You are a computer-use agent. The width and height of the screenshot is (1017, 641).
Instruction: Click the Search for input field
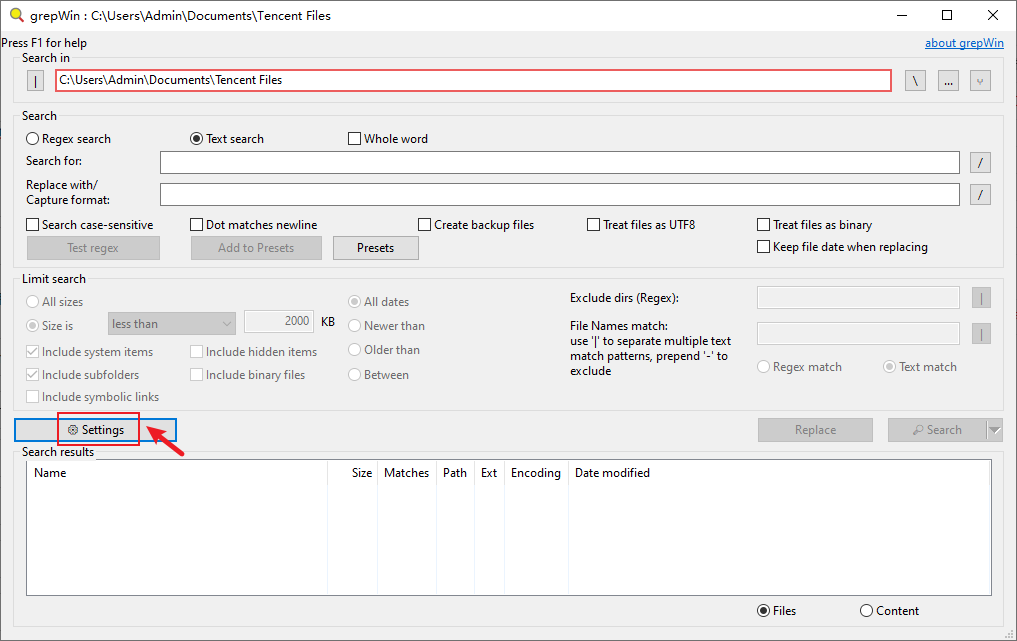point(560,162)
